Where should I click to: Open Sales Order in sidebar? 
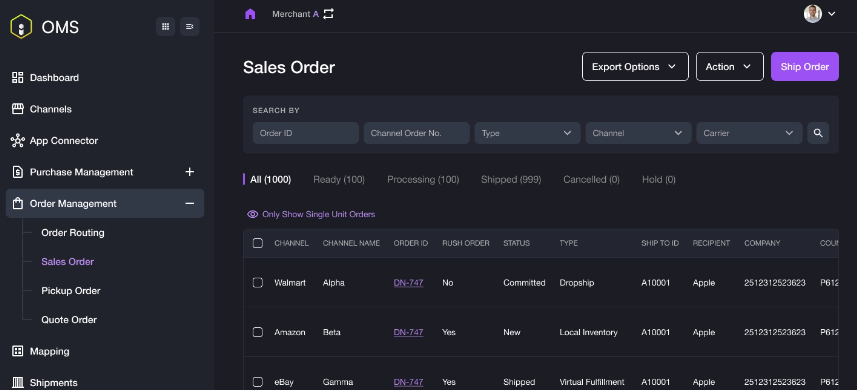(68, 262)
